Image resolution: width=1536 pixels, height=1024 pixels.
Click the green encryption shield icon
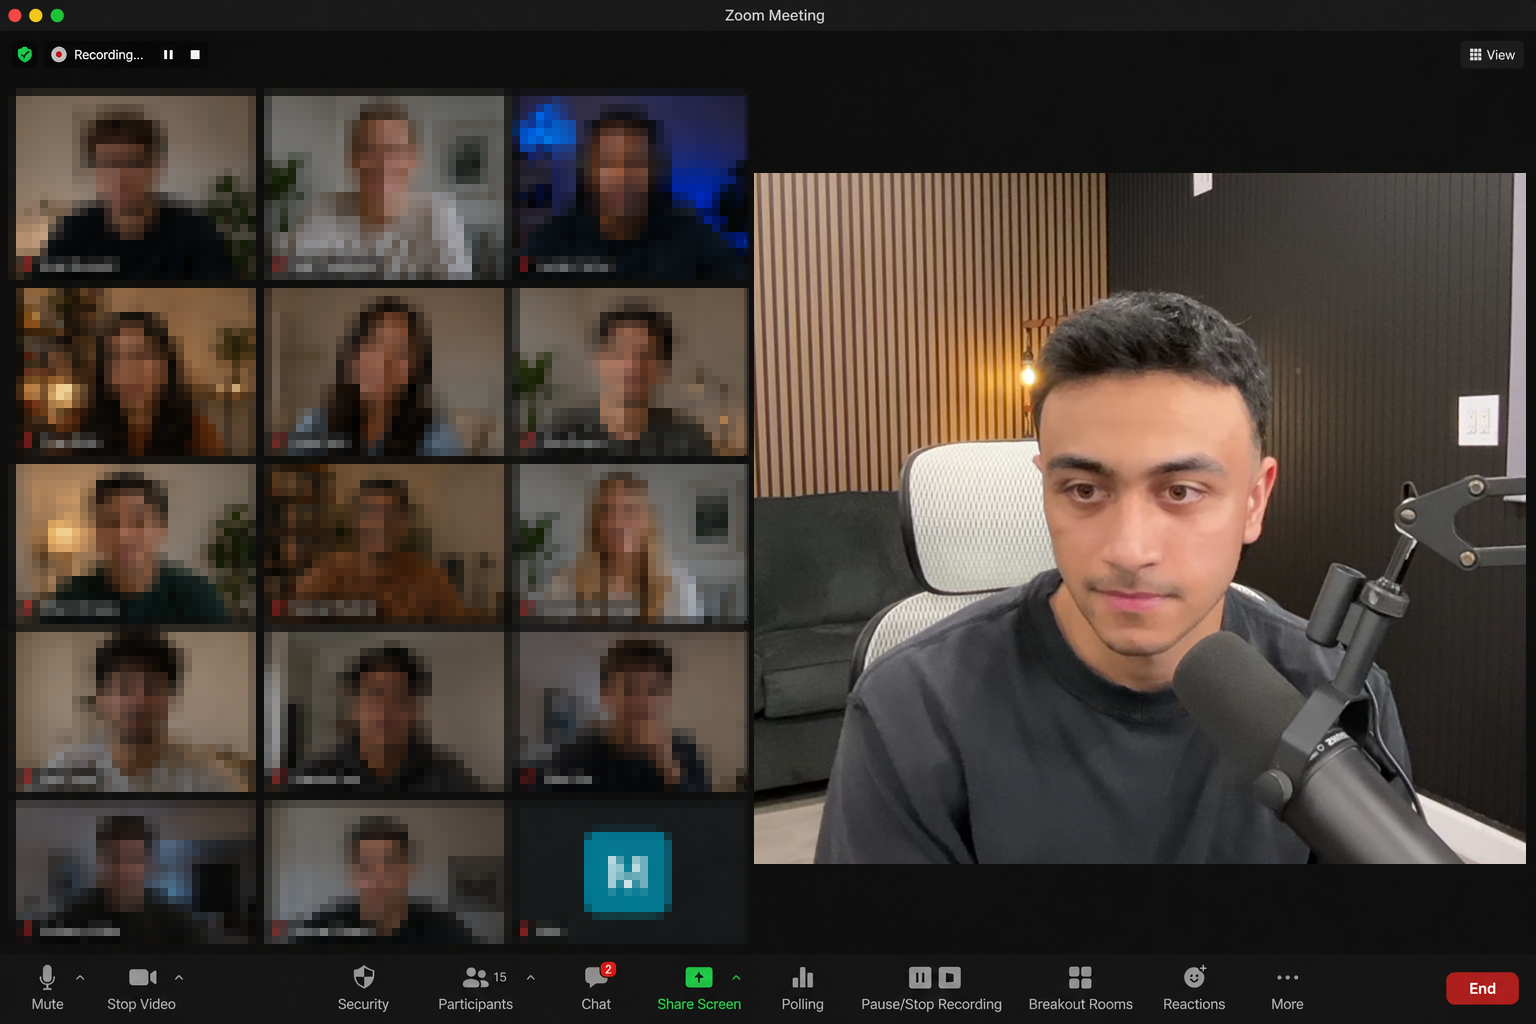click(25, 55)
